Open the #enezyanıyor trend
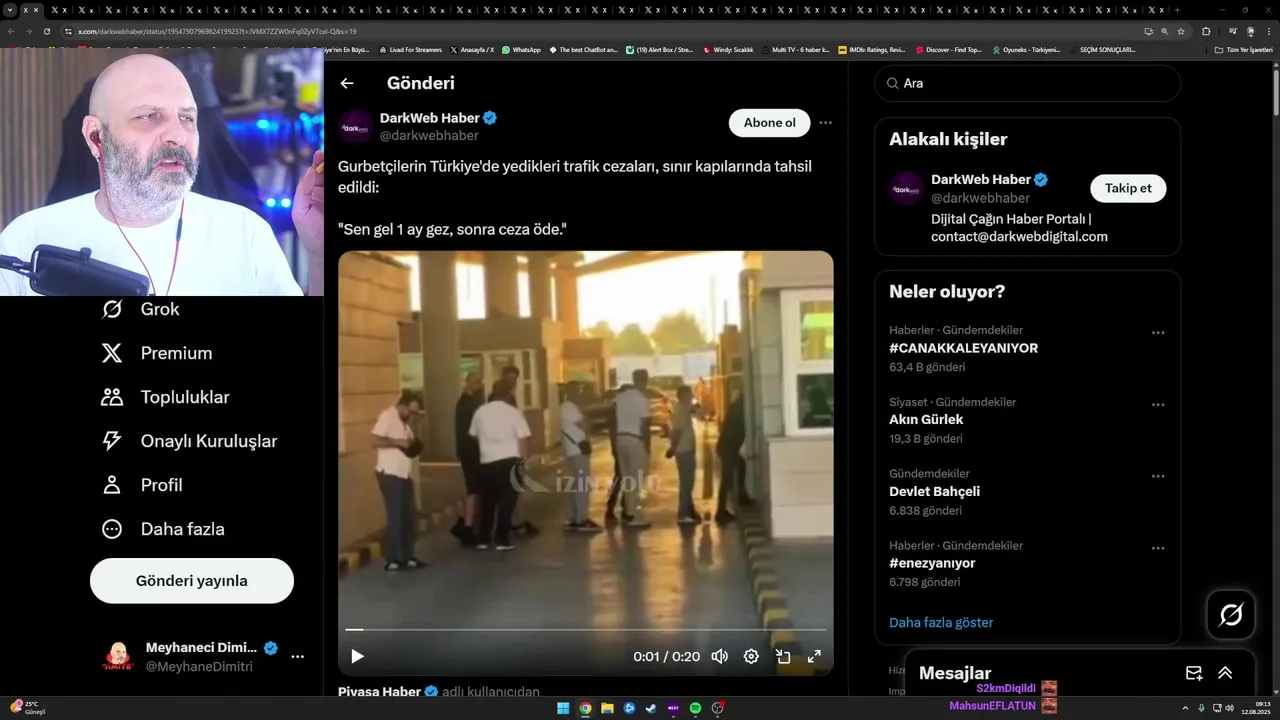Screen dimensions: 1280x720 pos(932,563)
